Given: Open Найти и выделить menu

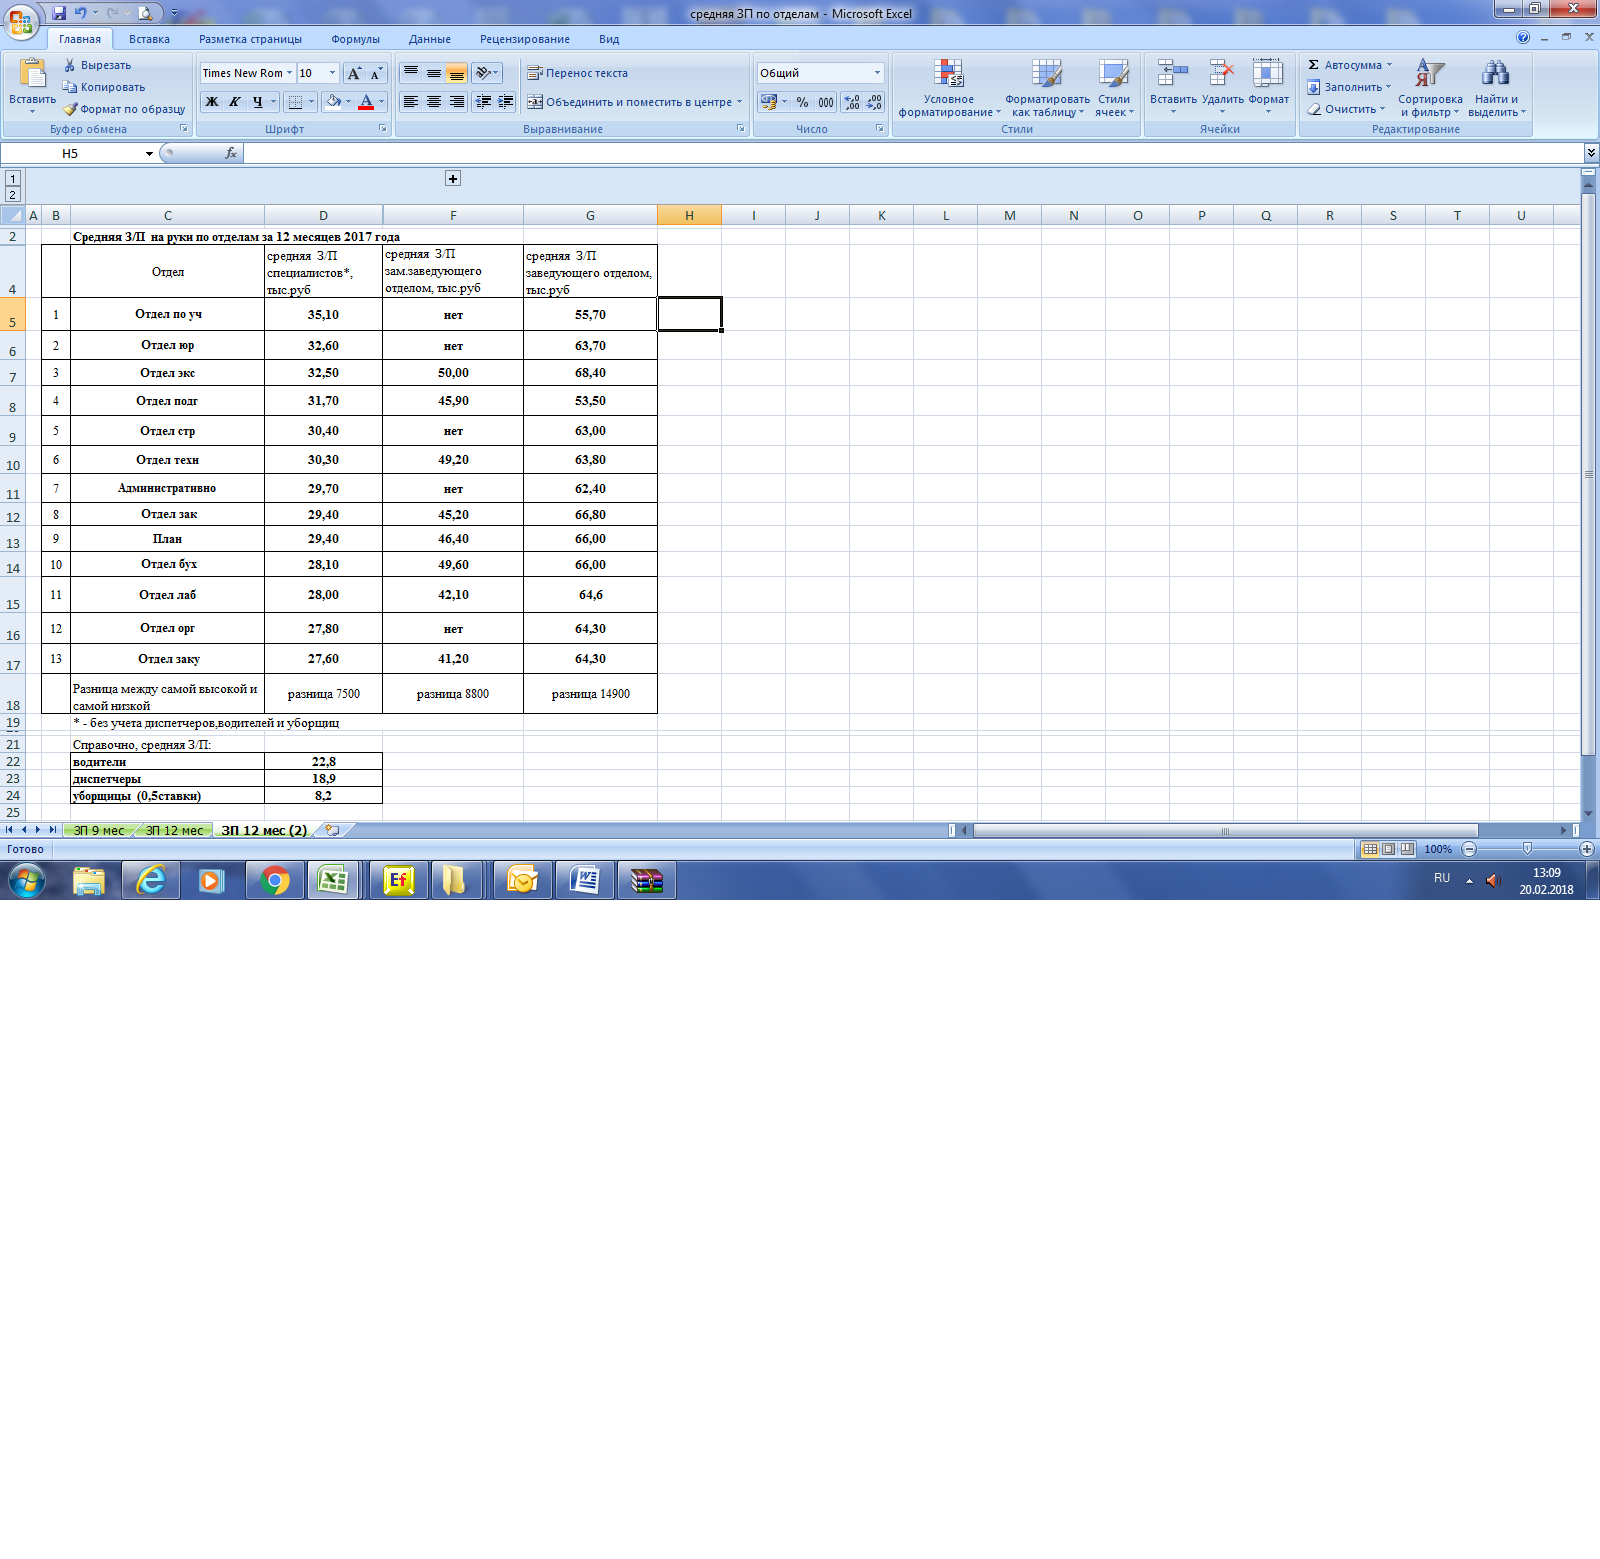Looking at the screenshot, I should point(1496,88).
